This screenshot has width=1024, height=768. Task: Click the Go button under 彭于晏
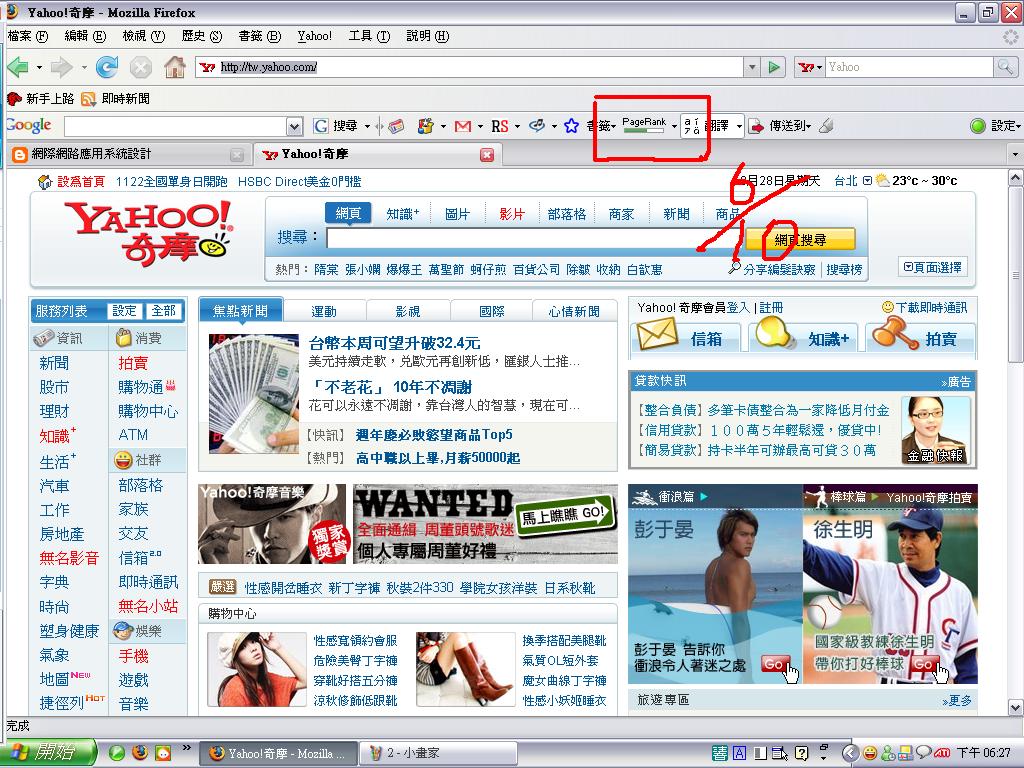pyautogui.click(x=775, y=664)
